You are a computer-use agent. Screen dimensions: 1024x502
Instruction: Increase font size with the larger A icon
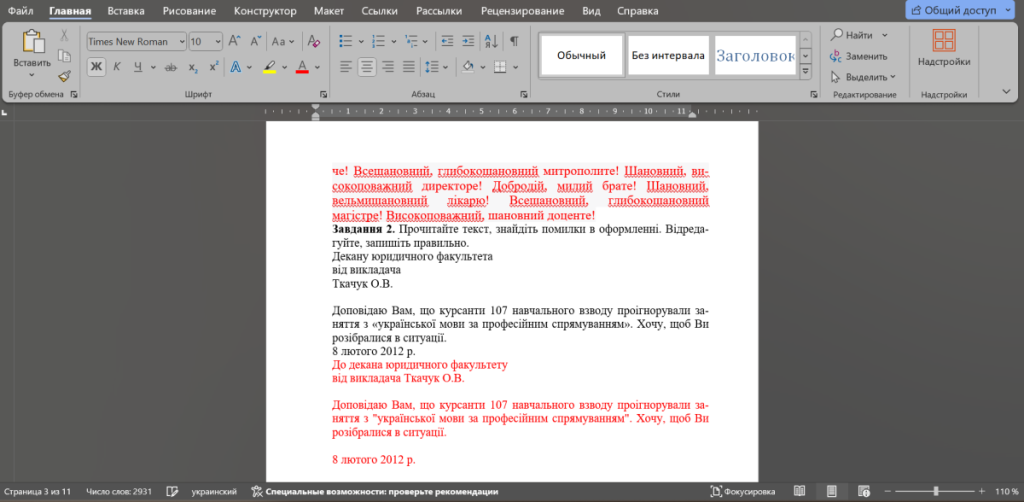click(236, 41)
